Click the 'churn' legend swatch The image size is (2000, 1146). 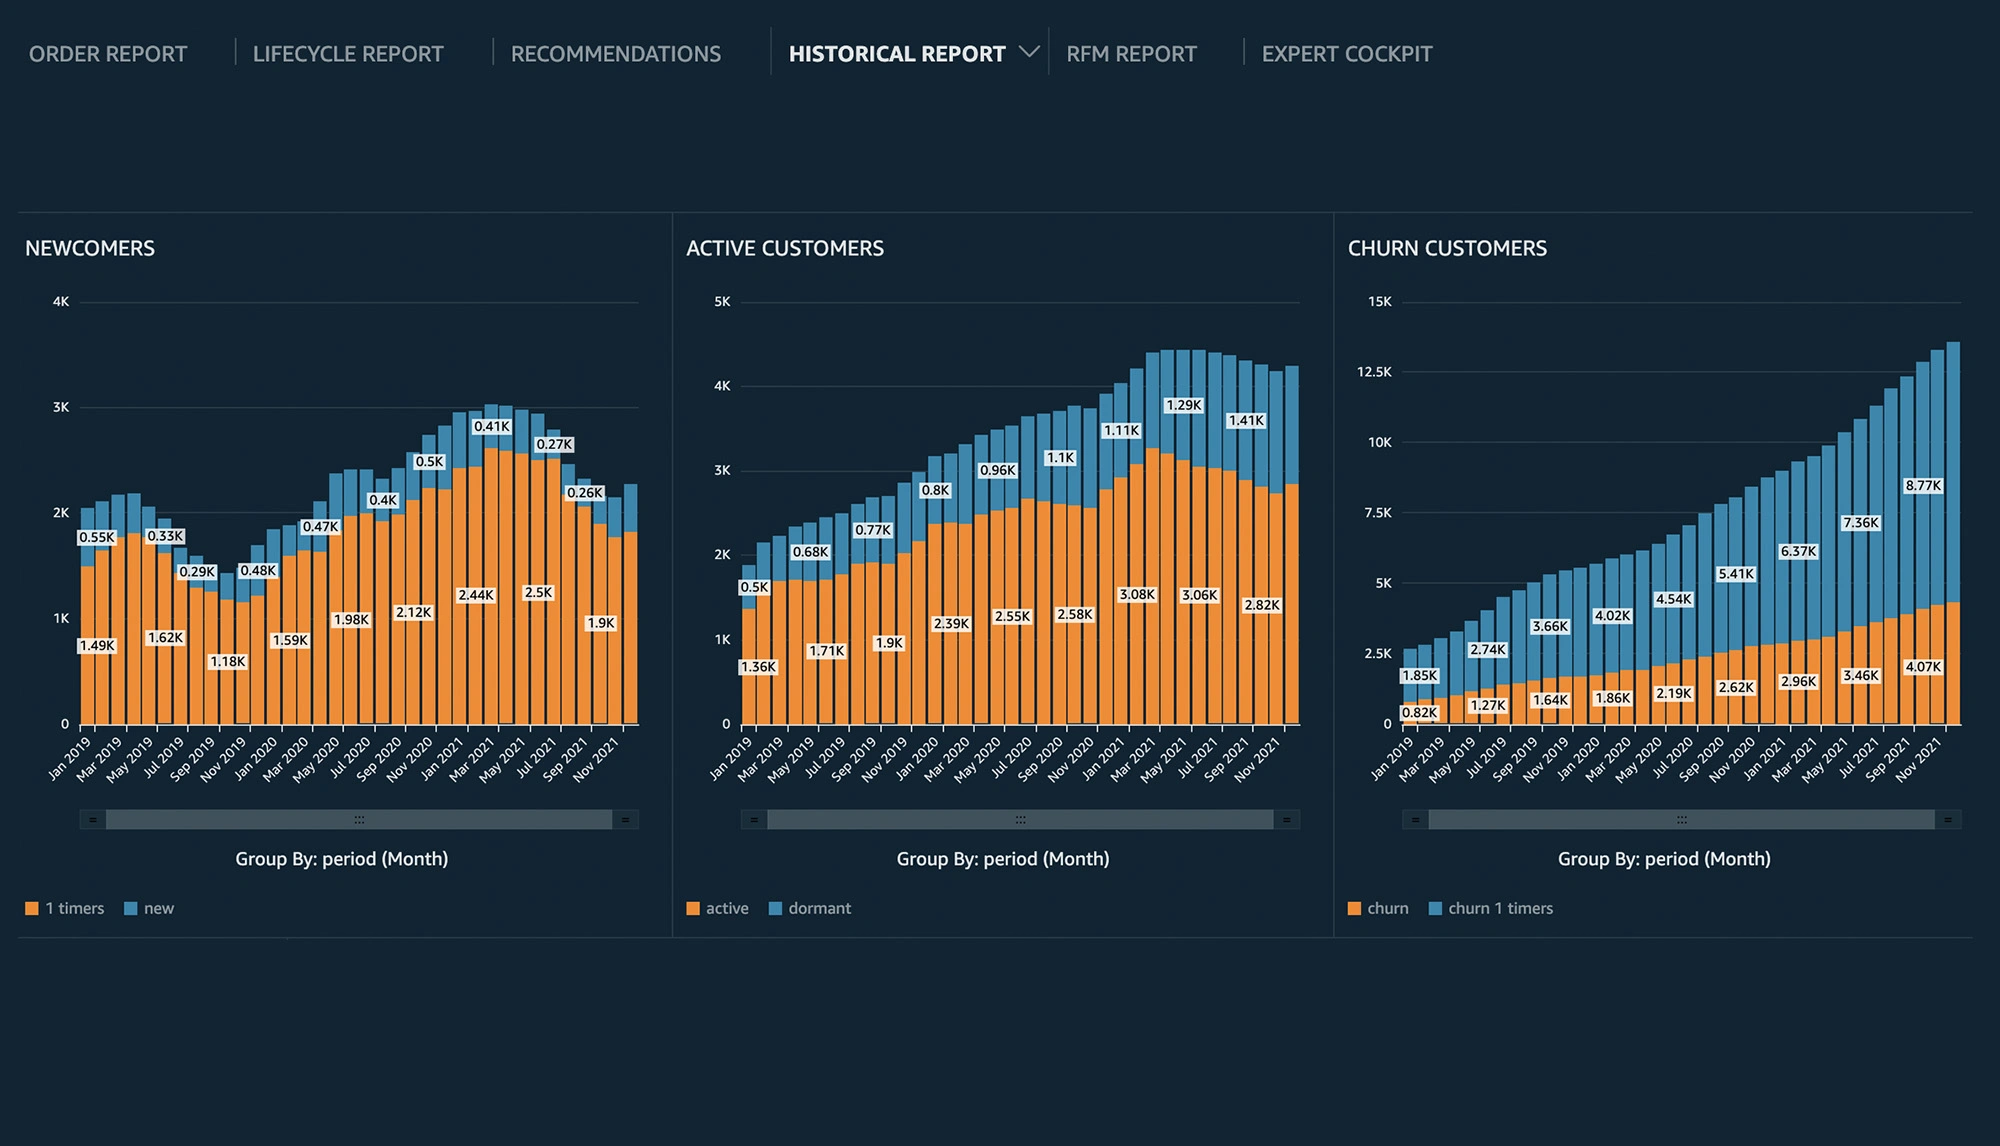tap(1354, 908)
